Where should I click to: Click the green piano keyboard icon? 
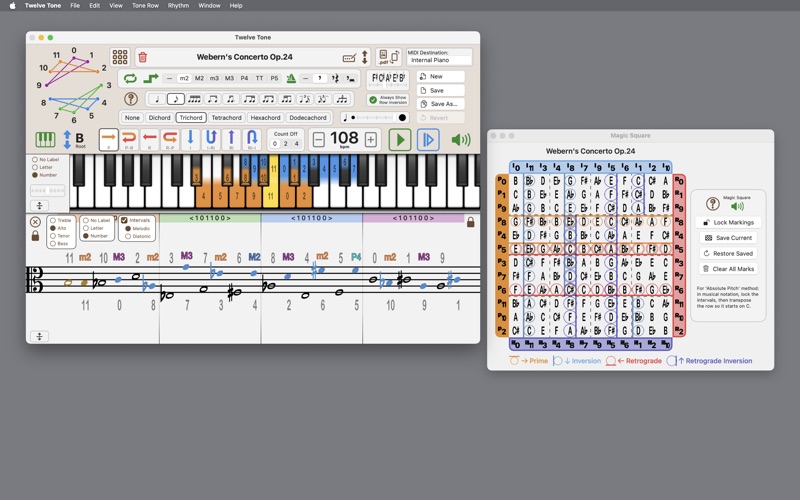coord(45,139)
